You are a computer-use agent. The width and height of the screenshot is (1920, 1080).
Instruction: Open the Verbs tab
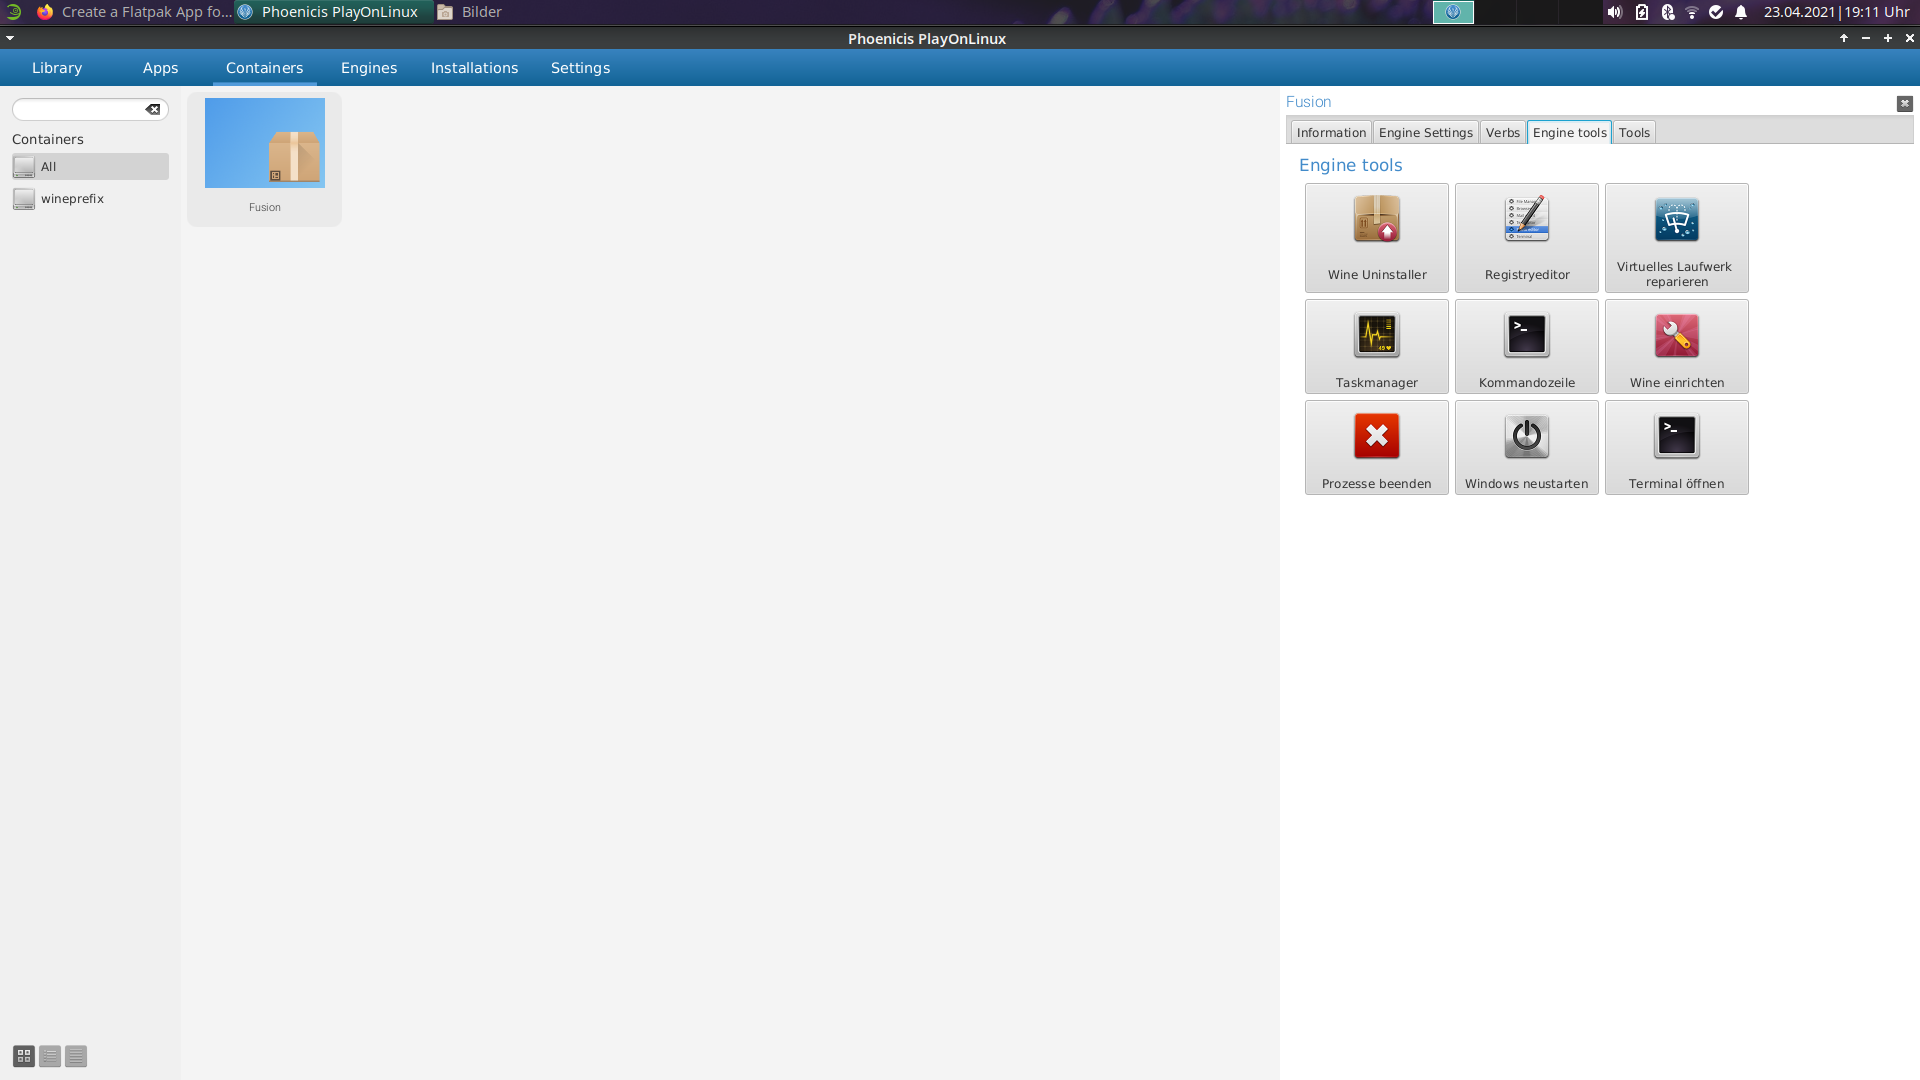pyautogui.click(x=1502, y=133)
